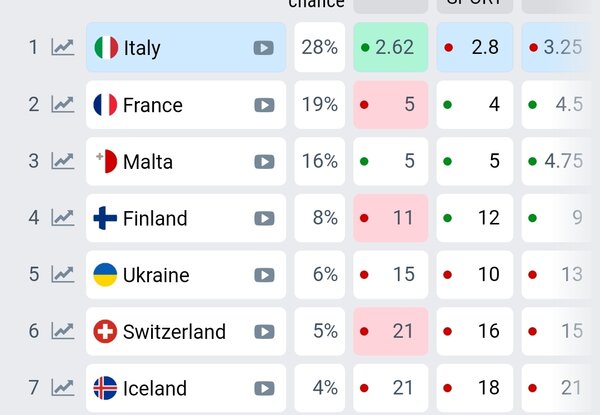The image size is (600, 415).
Task: Select France's pink odds cell showing 5
Action: click(390, 104)
